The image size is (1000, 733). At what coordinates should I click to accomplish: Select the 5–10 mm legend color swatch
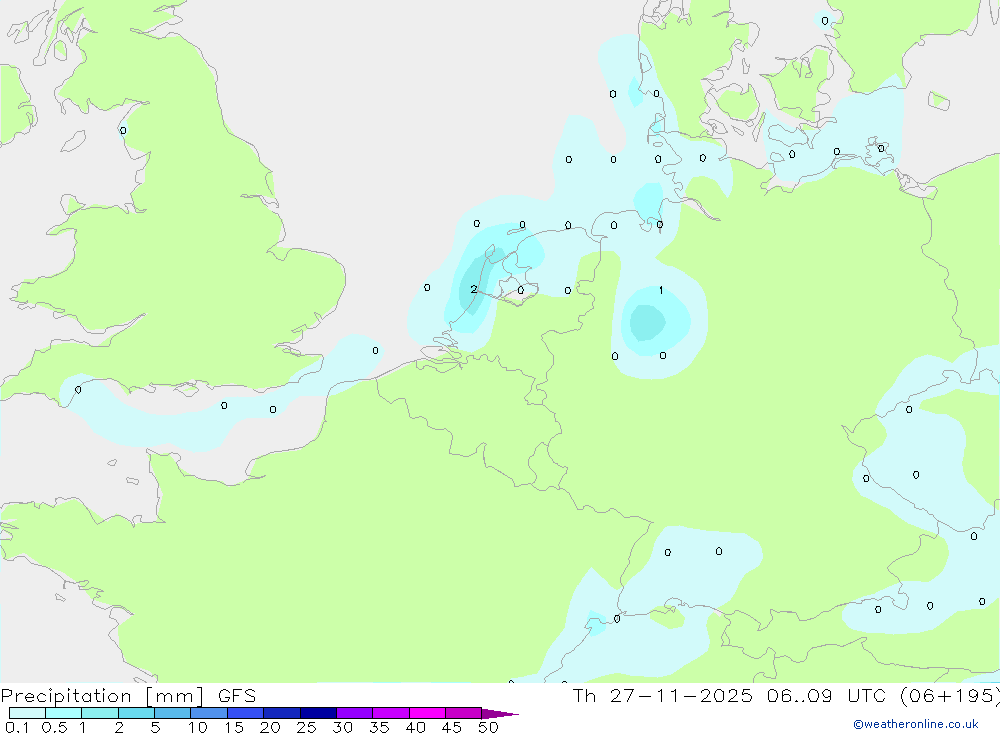[x=173, y=713]
